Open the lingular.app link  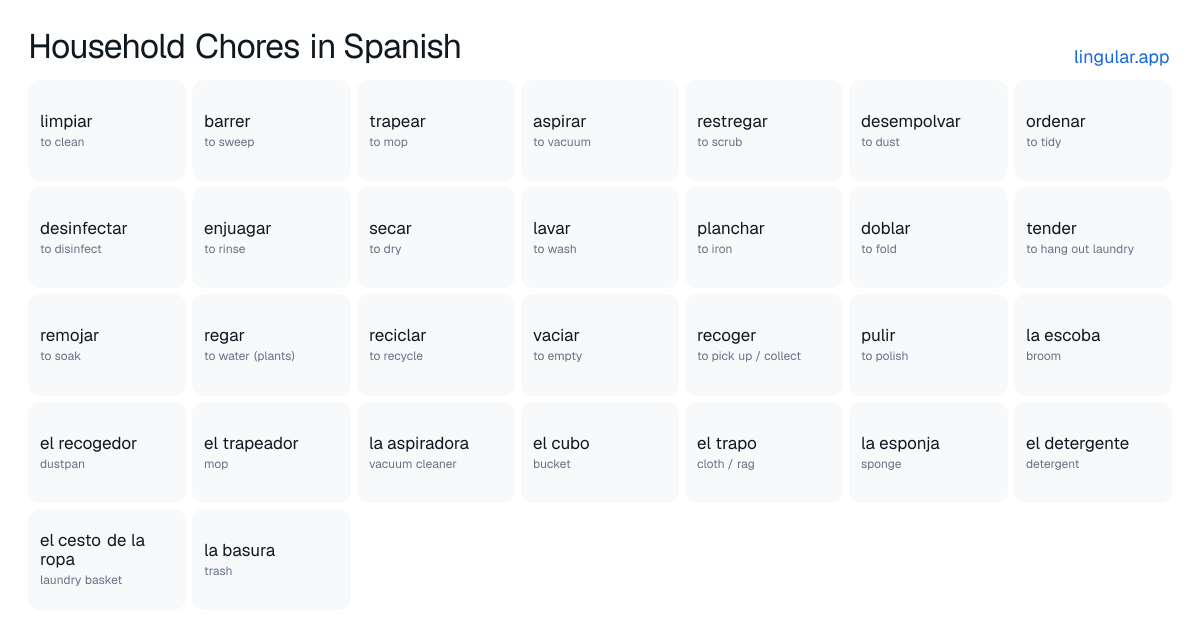(x=1121, y=57)
